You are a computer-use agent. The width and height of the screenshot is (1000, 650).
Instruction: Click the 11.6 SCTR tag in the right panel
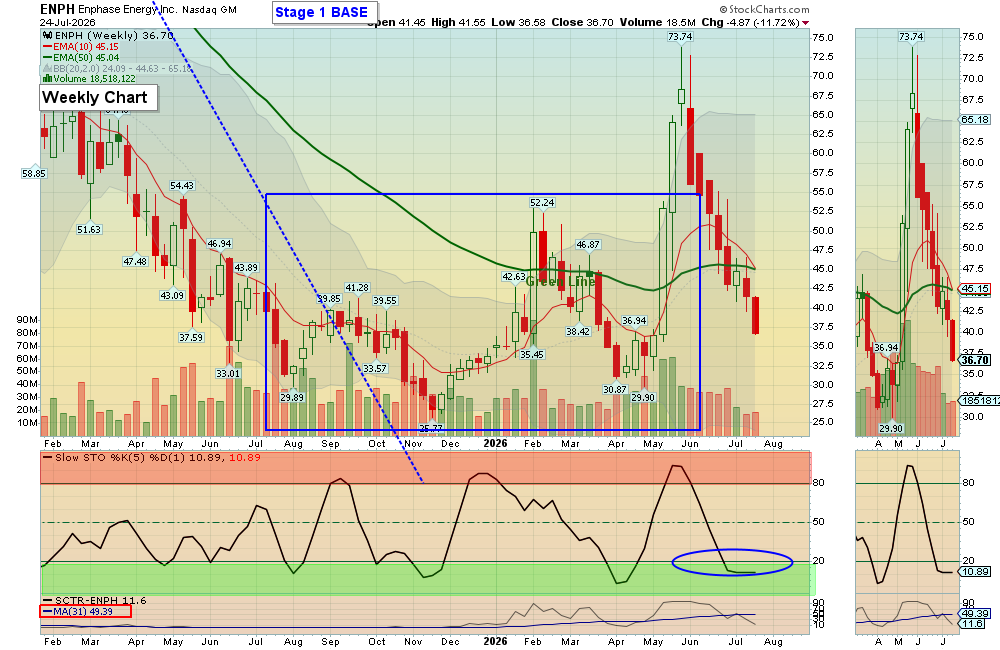pos(973,624)
